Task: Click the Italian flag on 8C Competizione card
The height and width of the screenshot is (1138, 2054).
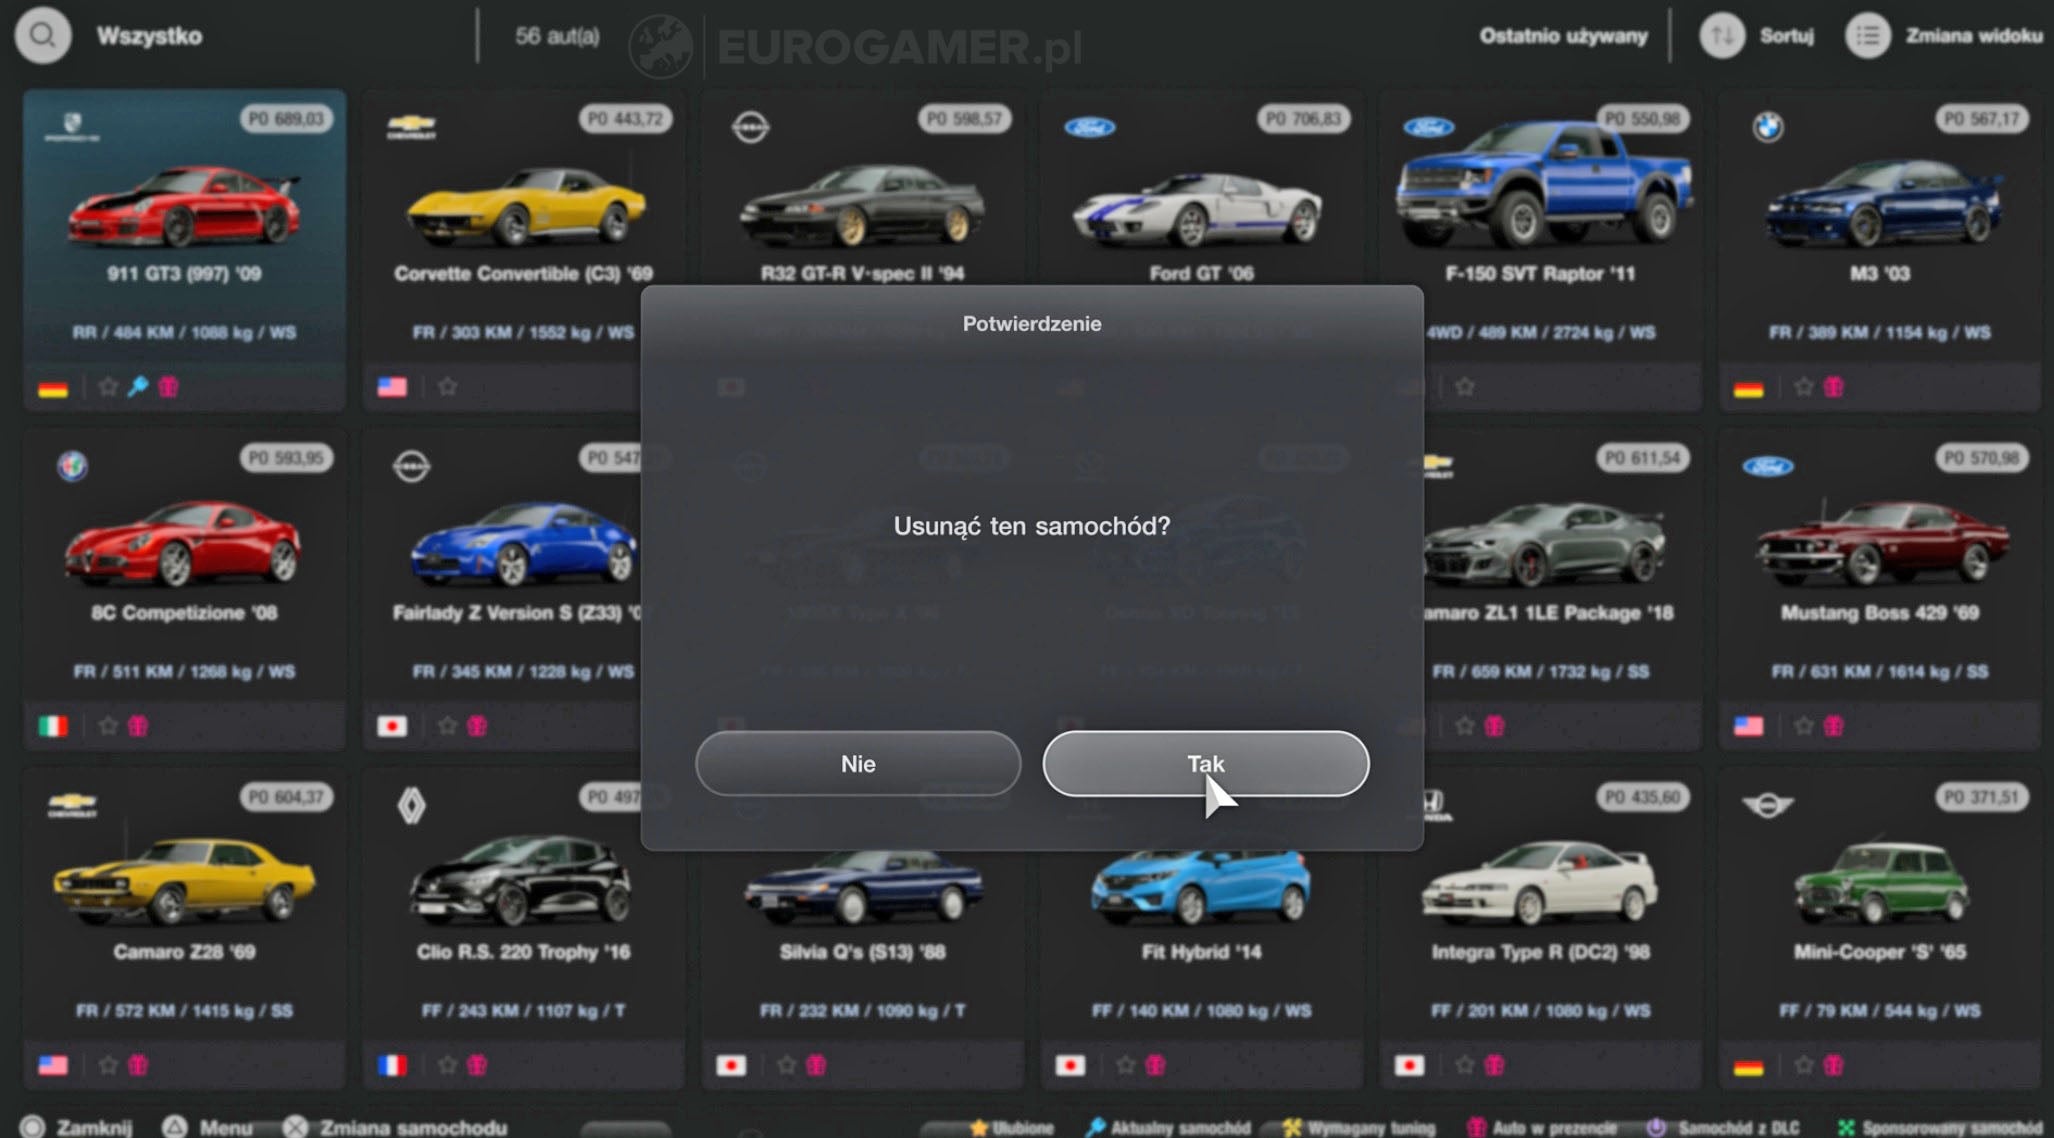Action: click(53, 727)
